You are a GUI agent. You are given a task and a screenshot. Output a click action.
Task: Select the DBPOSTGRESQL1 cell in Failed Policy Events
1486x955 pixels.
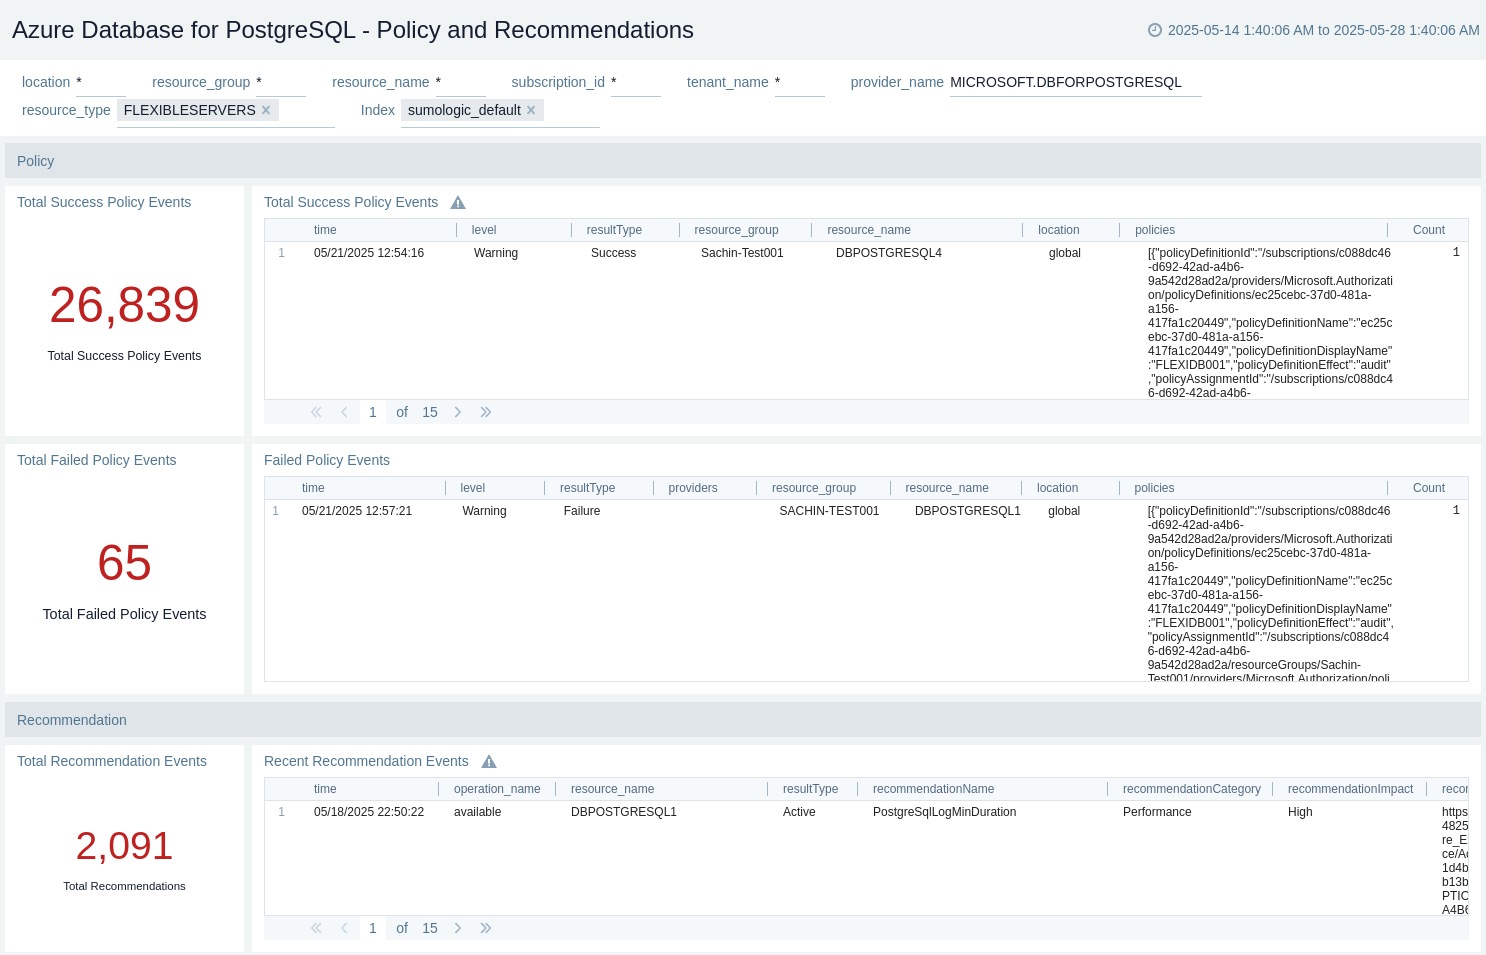coord(968,511)
